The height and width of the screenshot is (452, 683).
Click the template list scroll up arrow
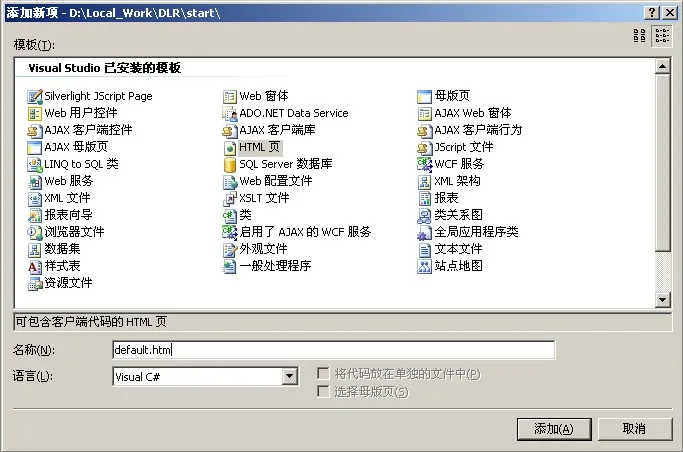663,67
